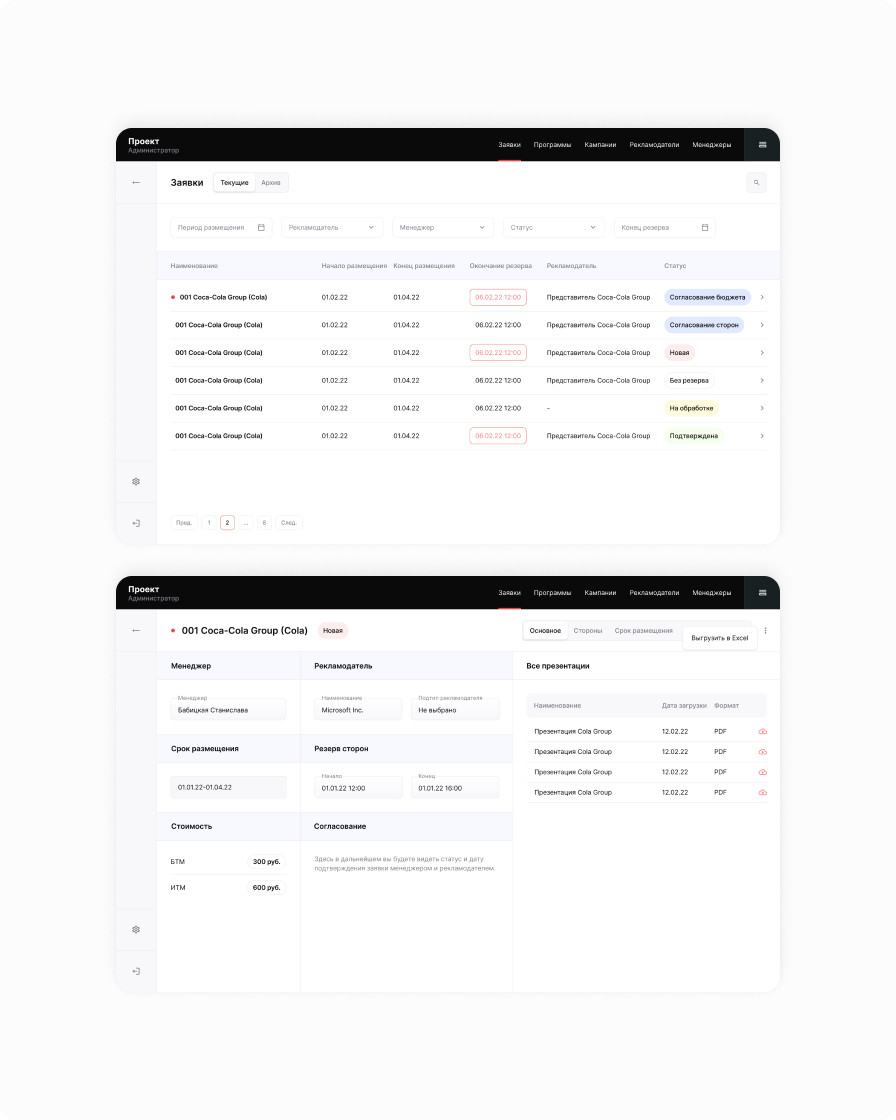Open Кампании in the detail screen navbar

point(600,593)
